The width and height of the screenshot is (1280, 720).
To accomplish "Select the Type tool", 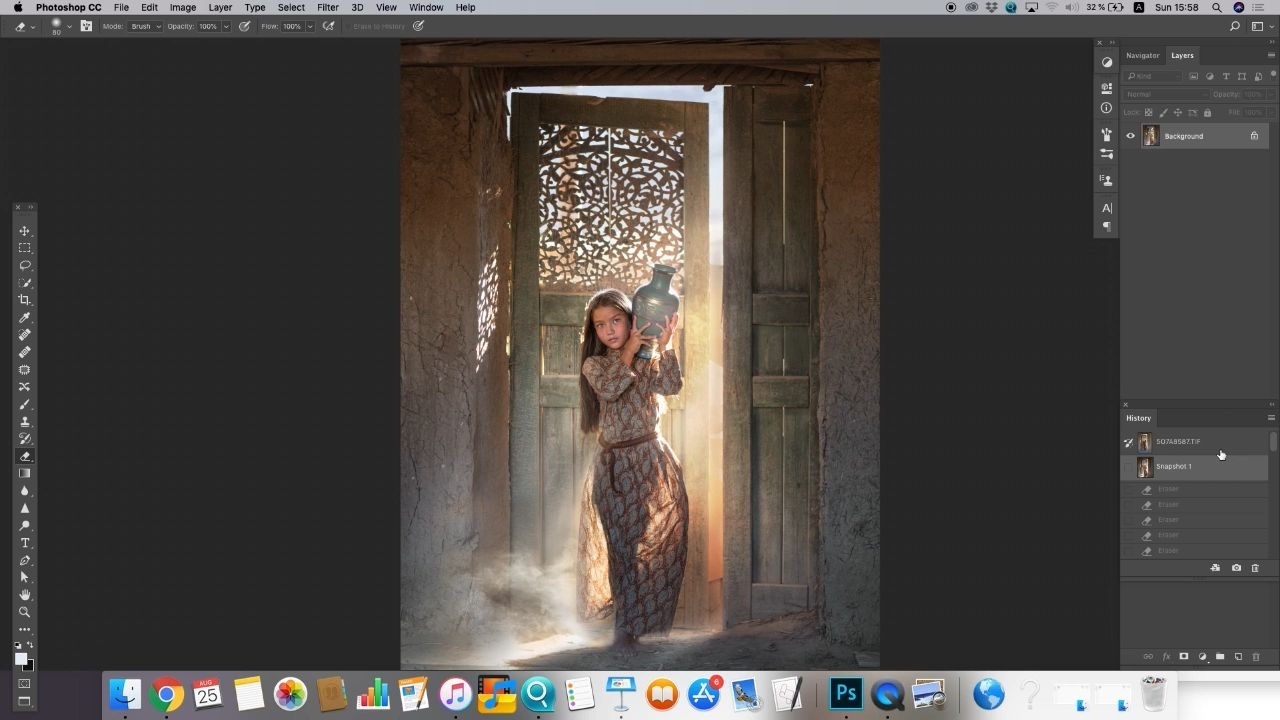I will [25, 543].
